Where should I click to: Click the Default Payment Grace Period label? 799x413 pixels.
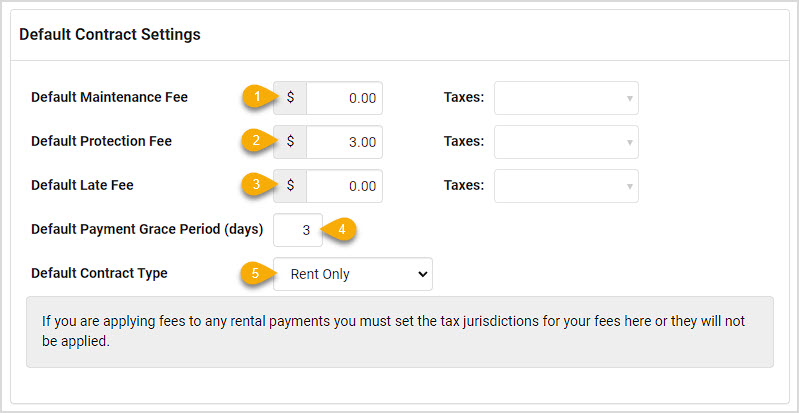tap(147, 229)
